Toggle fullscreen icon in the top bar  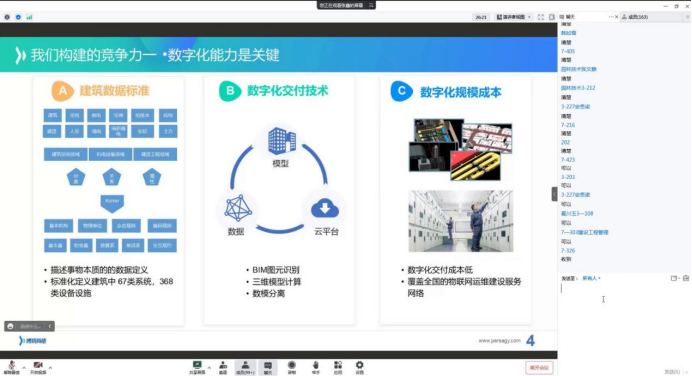541,17
